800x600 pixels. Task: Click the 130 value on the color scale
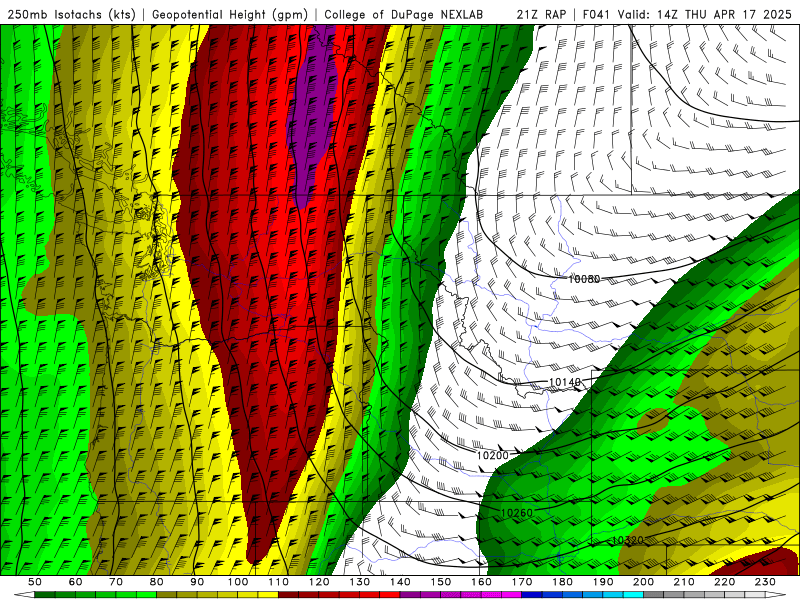coord(360,582)
